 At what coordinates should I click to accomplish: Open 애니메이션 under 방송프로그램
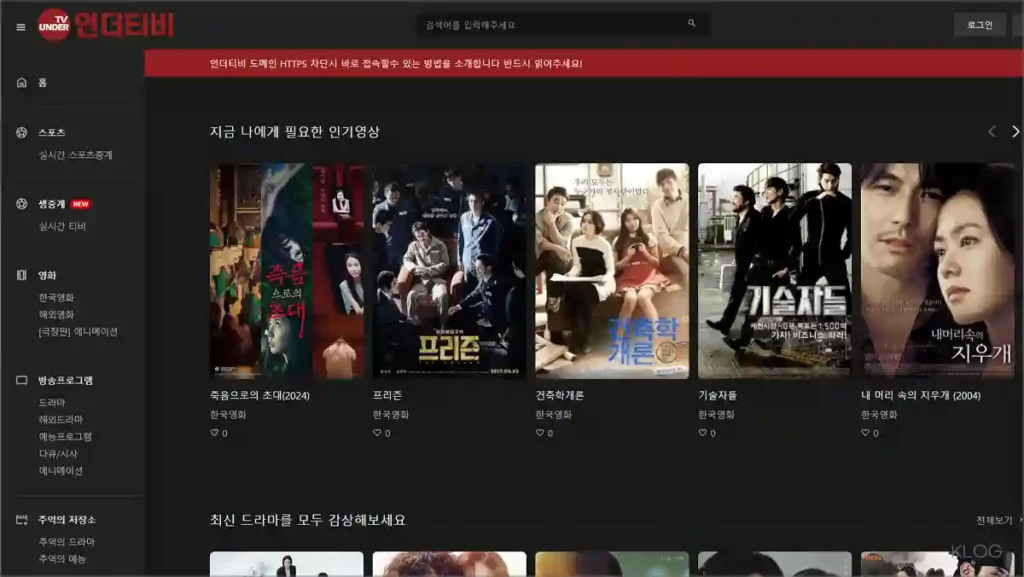point(61,471)
